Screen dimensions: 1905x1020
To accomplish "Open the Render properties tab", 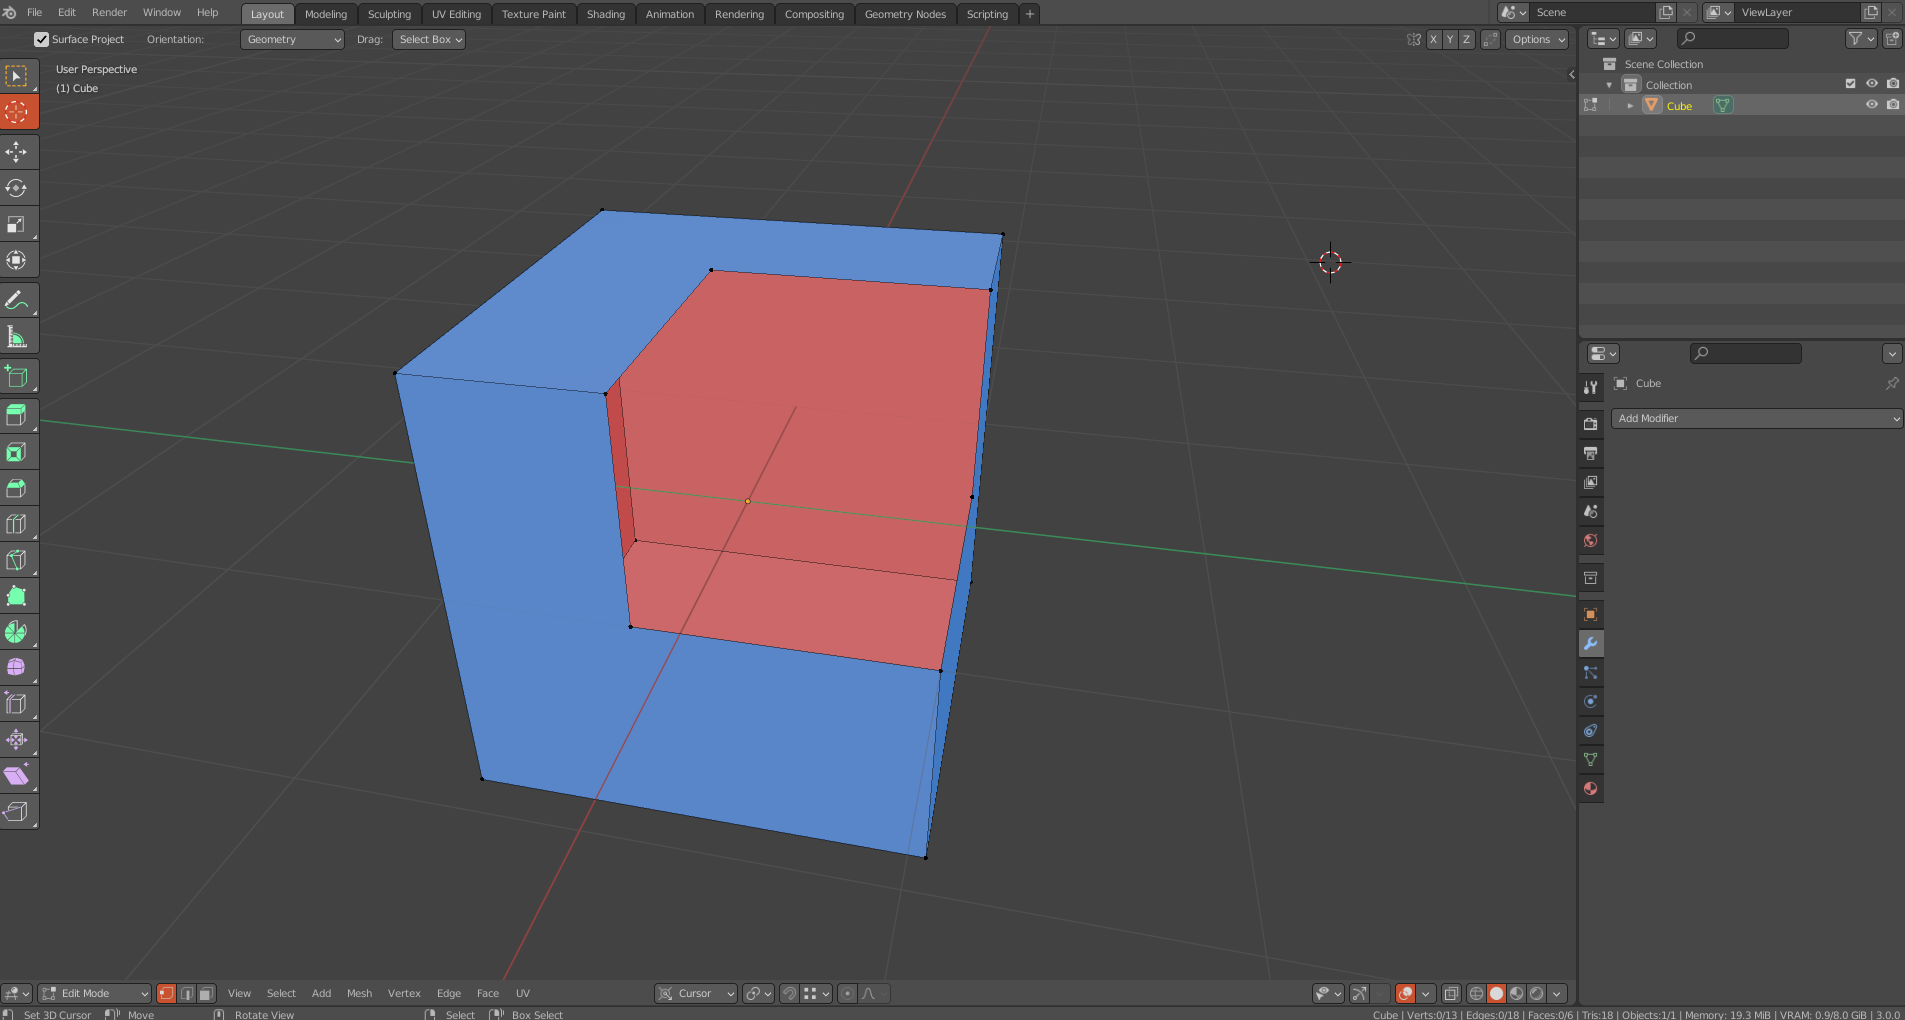I will tap(1590, 424).
